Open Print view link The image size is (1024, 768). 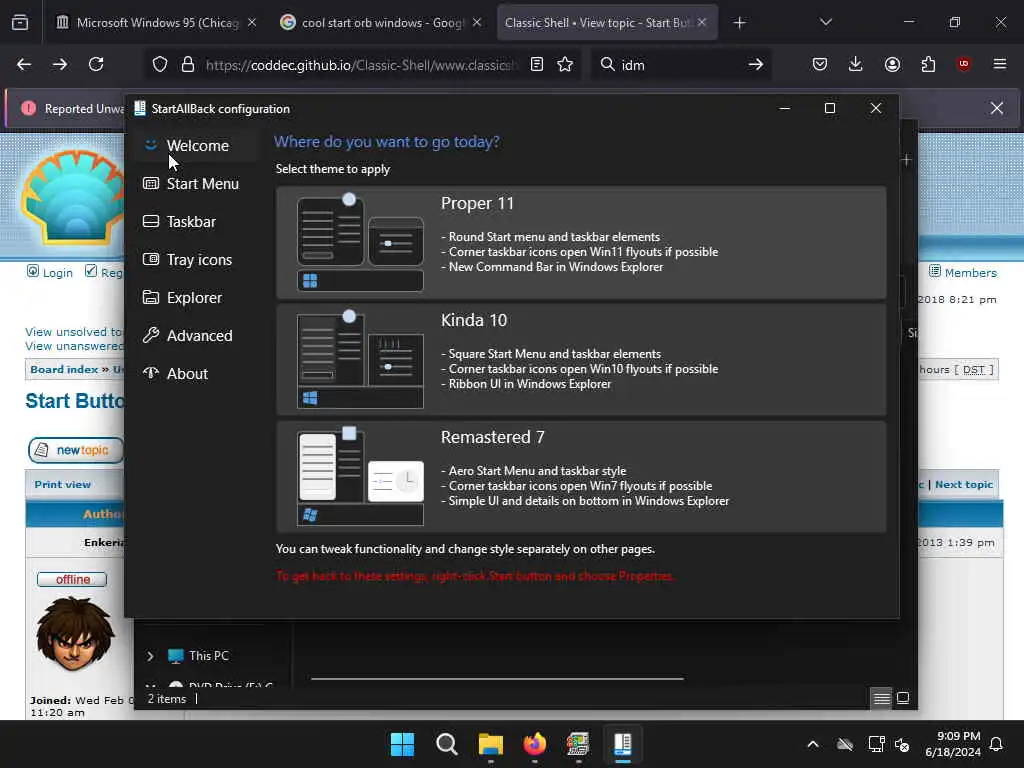63,485
